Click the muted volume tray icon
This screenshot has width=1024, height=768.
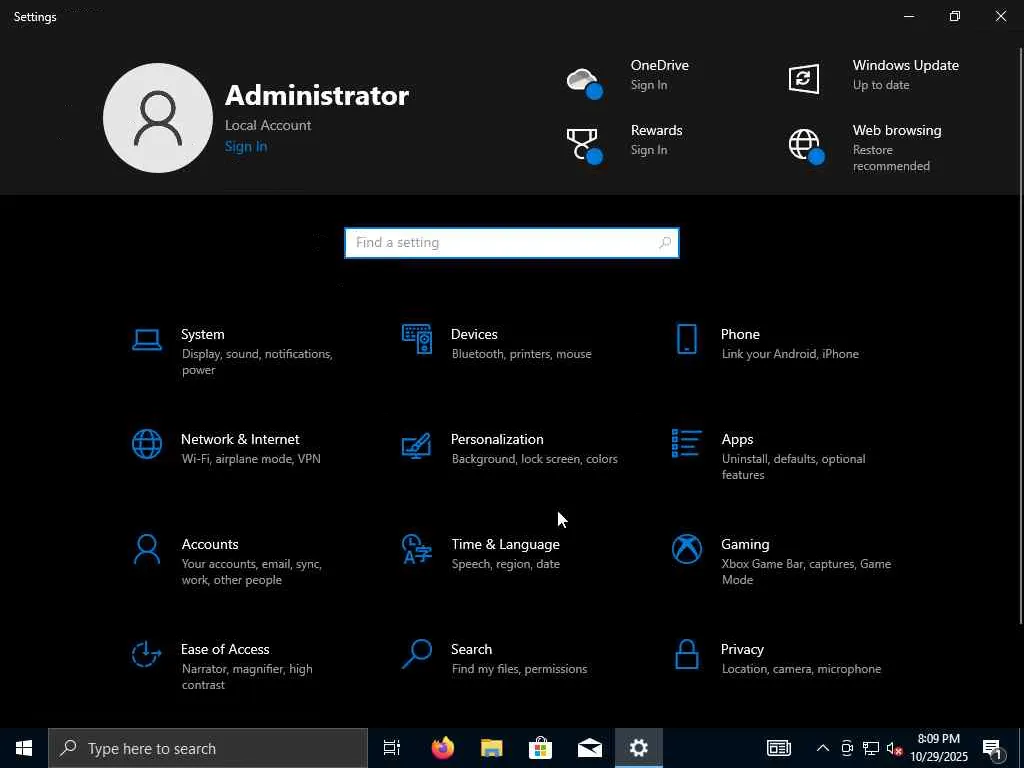(895, 748)
